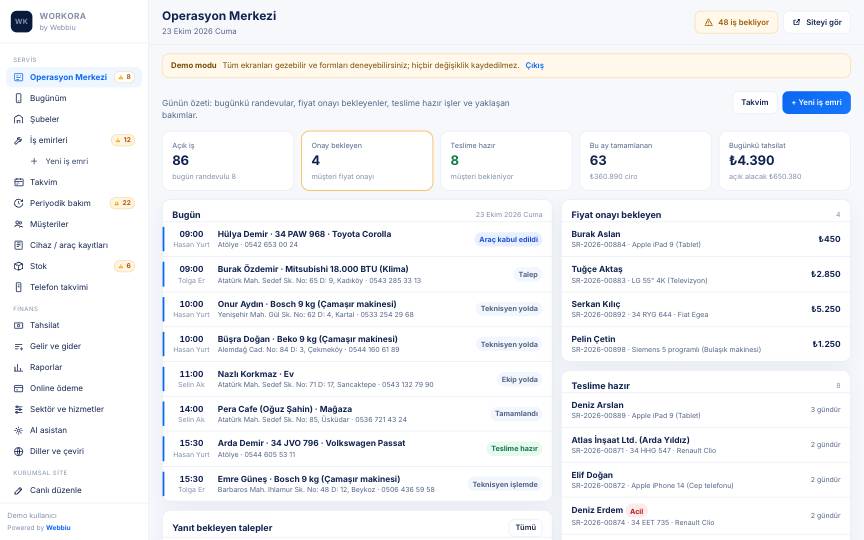Open Pelin Çetin Siemens approval row
The width and height of the screenshot is (864, 540).
pyautogui.click(x=706, y=344)
